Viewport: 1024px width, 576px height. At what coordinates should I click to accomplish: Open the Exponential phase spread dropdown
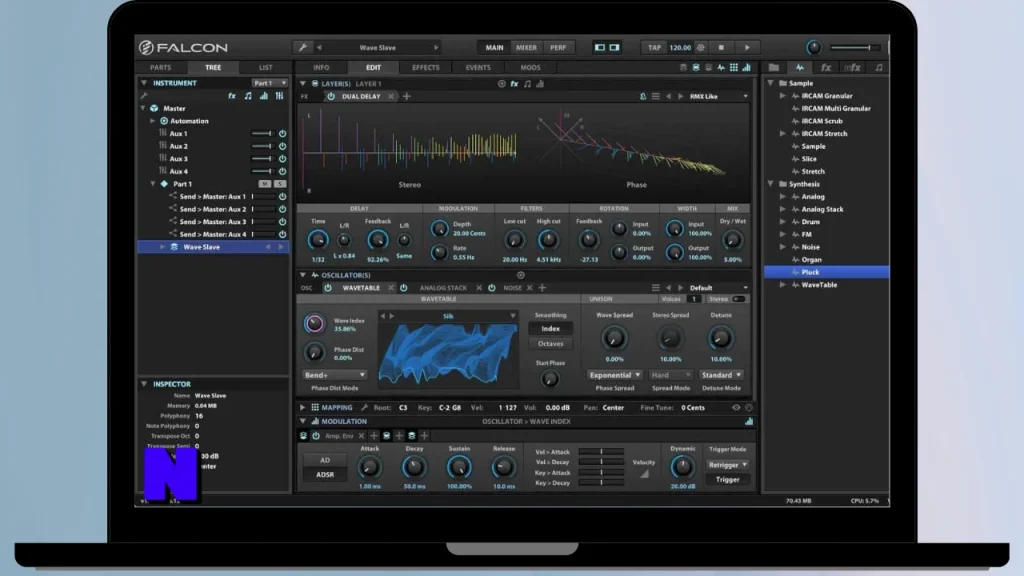(x=615, y=375)
